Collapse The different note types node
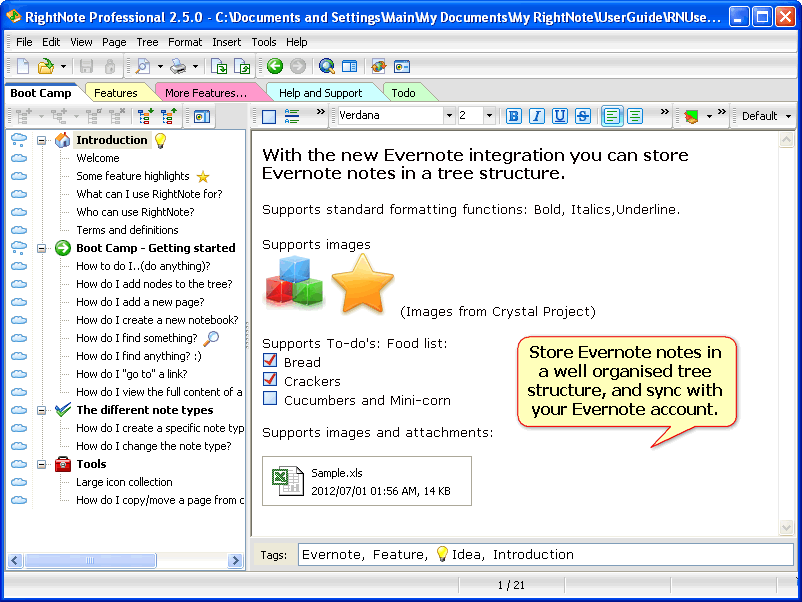The height and width of the screenshot is (602, 802). pos(42,410)
